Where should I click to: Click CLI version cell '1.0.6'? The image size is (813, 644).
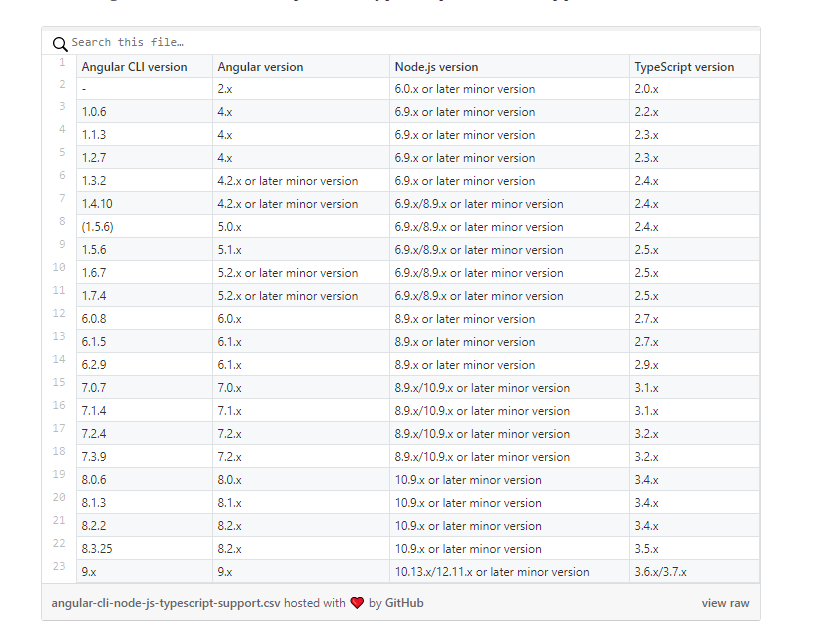click(x=145, y=112)
